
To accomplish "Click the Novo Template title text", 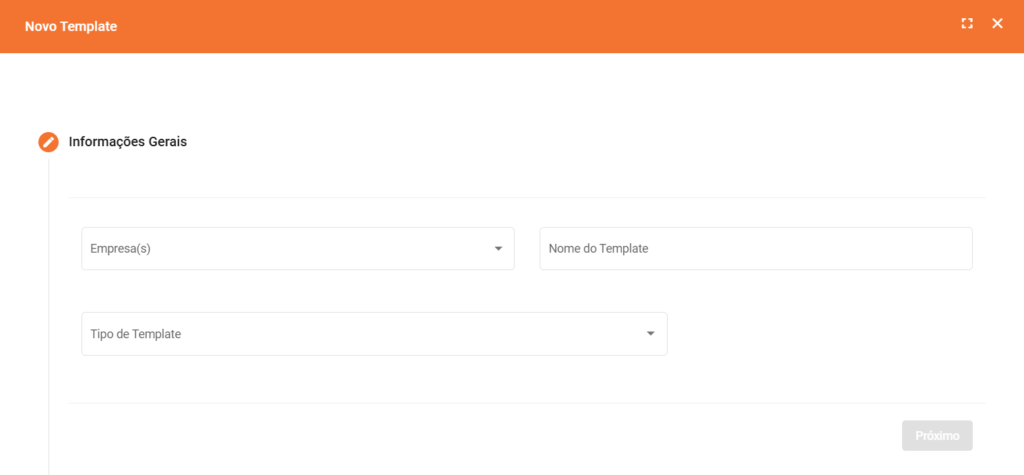I will point(71,26).
